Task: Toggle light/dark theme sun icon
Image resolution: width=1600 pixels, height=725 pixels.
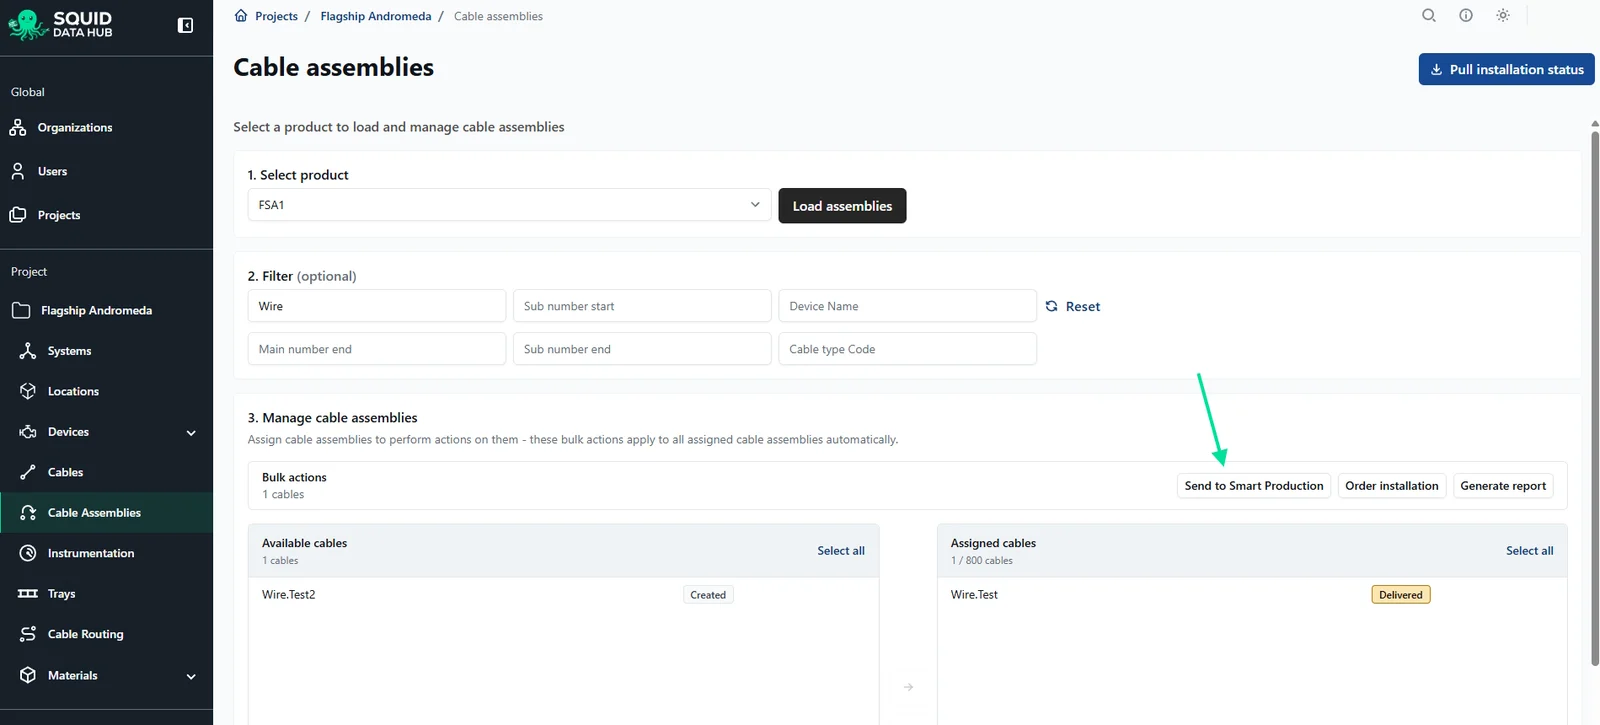Action: tap(1503, 15)
